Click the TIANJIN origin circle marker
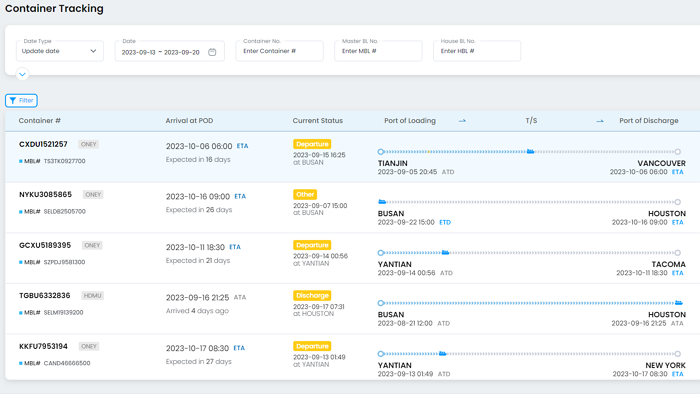 click(381, 152)
